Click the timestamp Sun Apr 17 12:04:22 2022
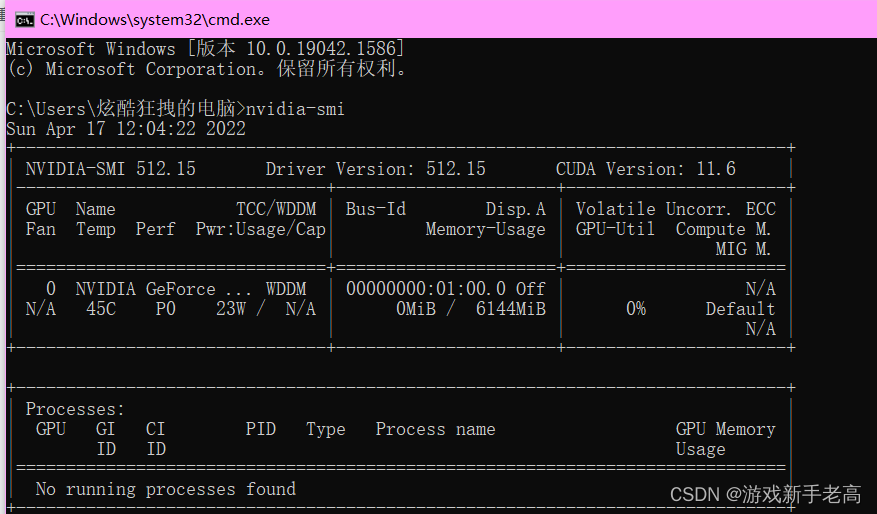The height and width of the screenshot is (514, 877). tap(126, 129)
